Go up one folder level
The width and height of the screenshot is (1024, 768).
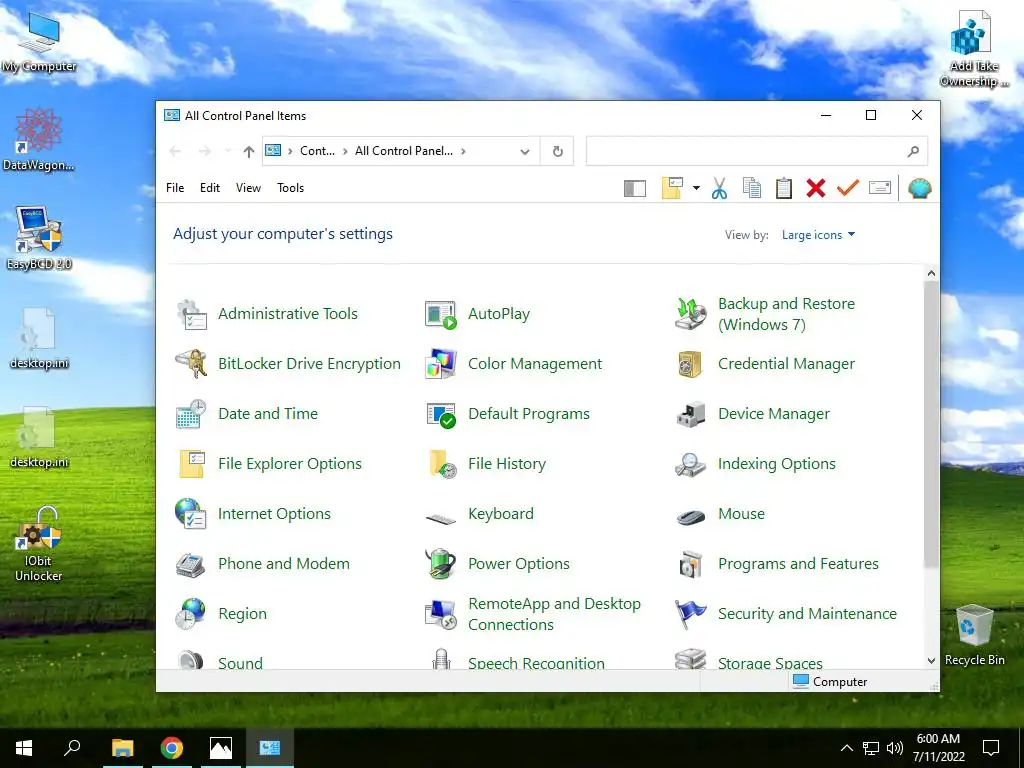point(249,152)
